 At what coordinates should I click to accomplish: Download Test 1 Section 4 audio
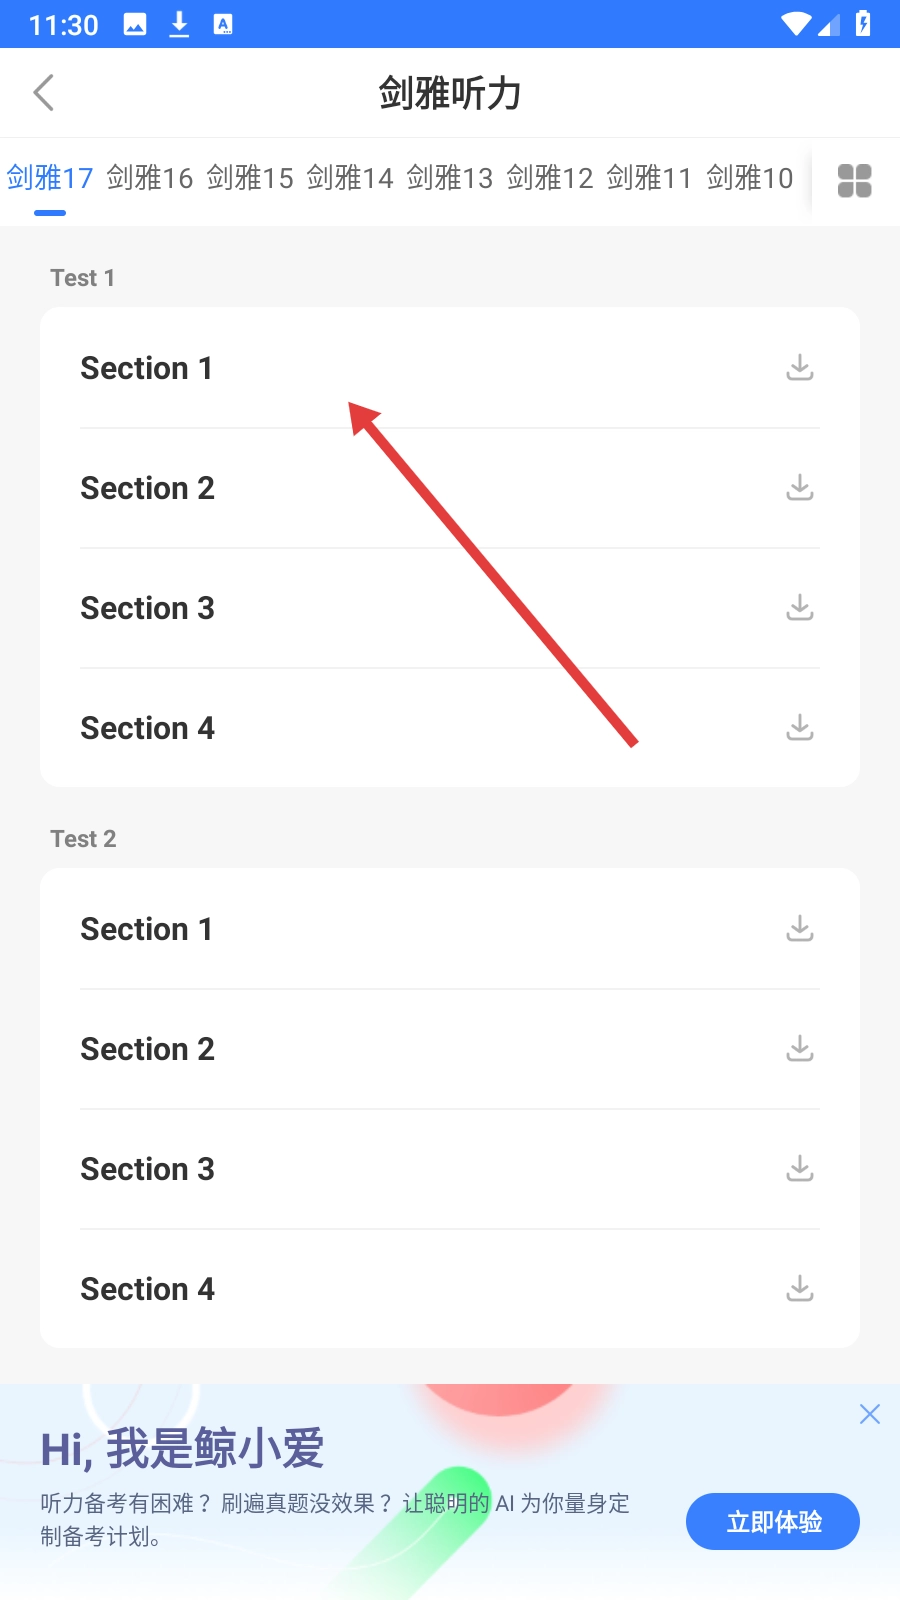799,728
